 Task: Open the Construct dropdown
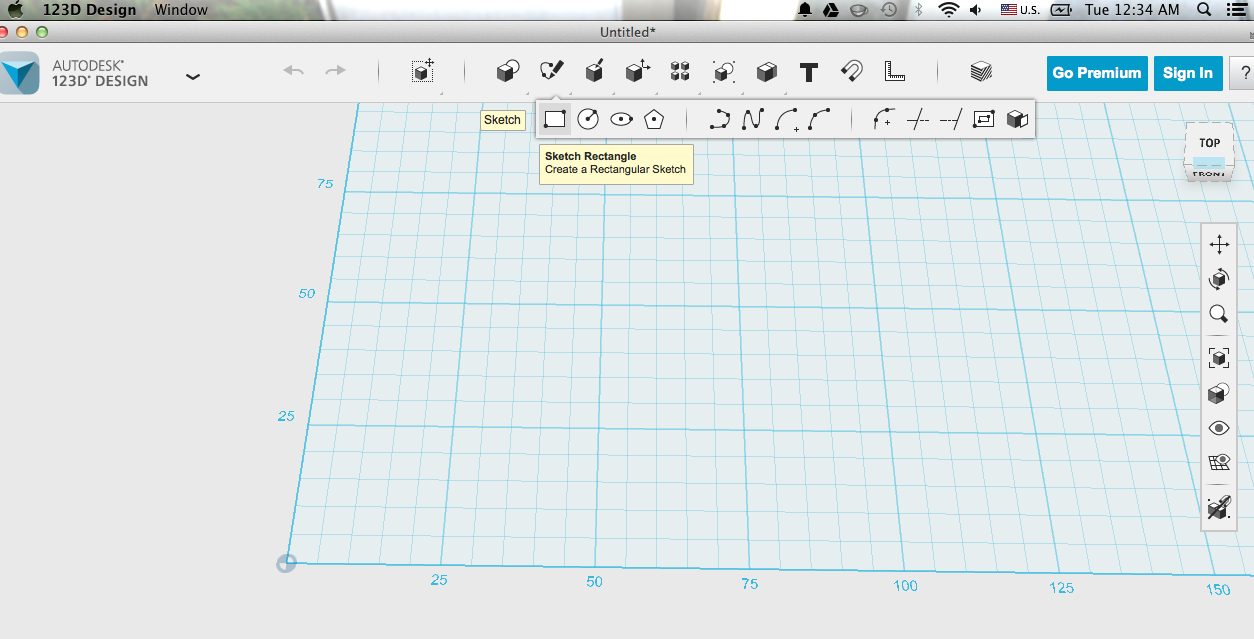[594, 72]
